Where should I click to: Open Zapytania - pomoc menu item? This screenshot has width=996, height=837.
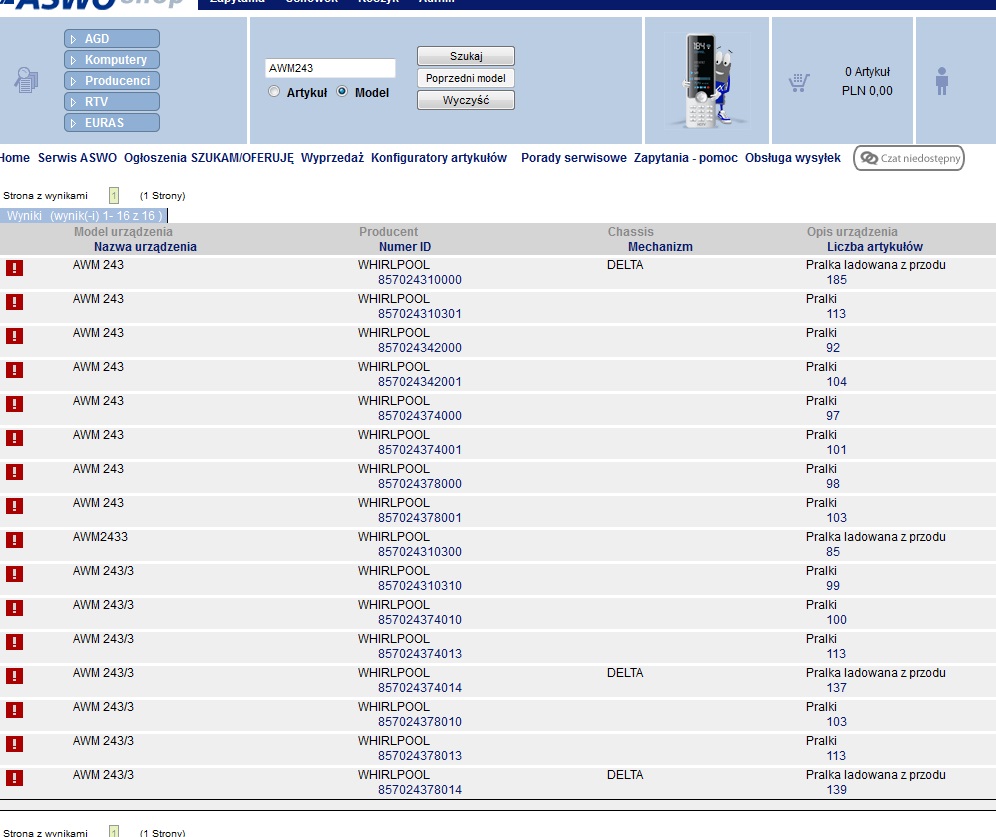[685, 157]
